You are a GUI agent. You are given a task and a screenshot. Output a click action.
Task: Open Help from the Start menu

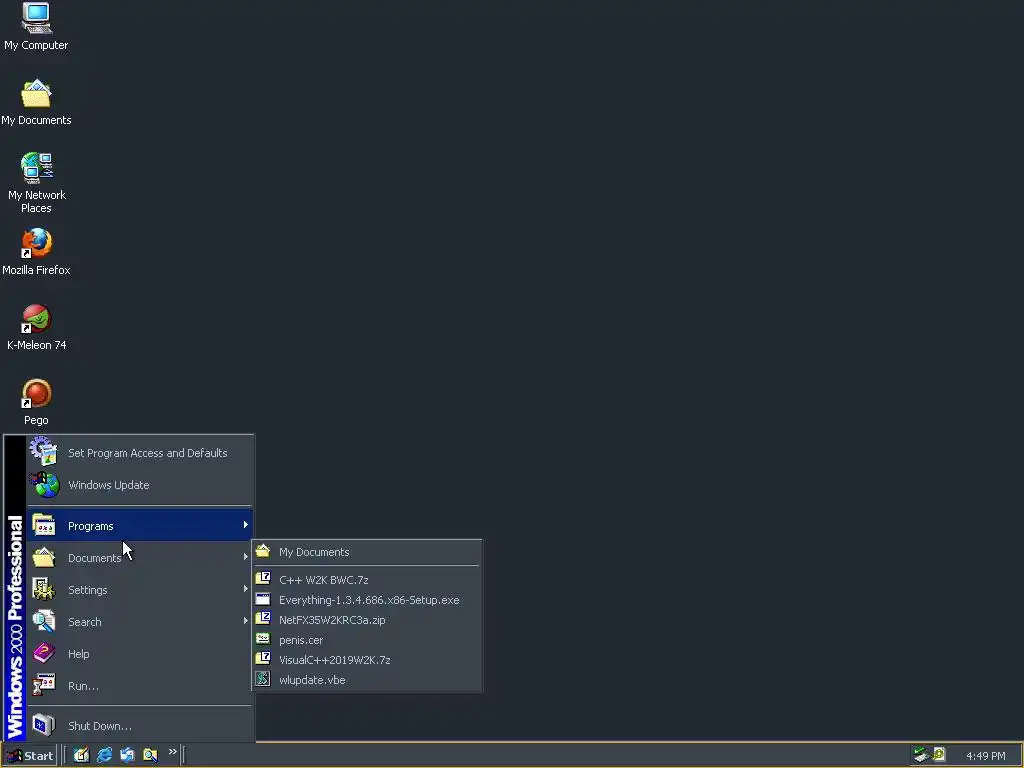click(x=140, y=654)
